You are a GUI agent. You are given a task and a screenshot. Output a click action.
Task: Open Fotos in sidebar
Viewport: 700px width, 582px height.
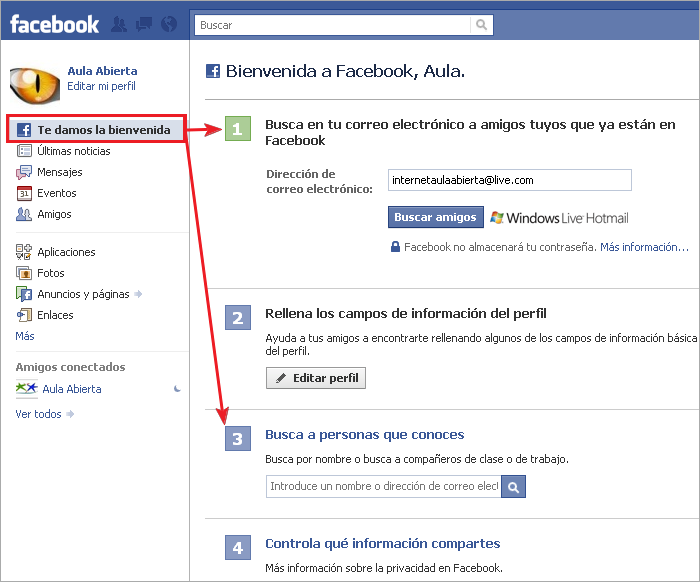click(x=50, y=273)
